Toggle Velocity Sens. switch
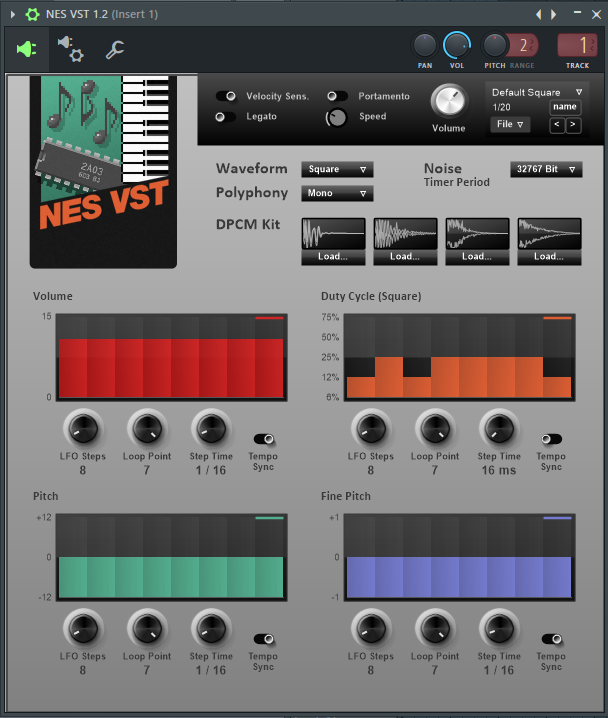This screenshot has width=608, height=718. click(226, 96)
